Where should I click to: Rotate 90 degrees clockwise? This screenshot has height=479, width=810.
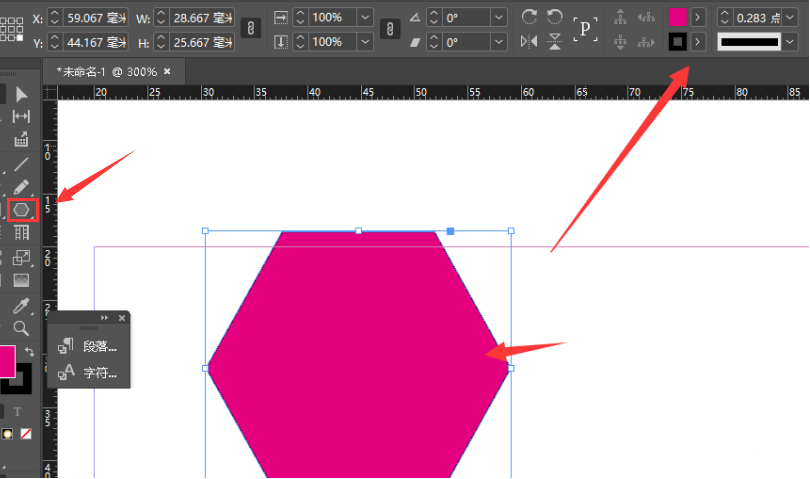click(529, 17)
